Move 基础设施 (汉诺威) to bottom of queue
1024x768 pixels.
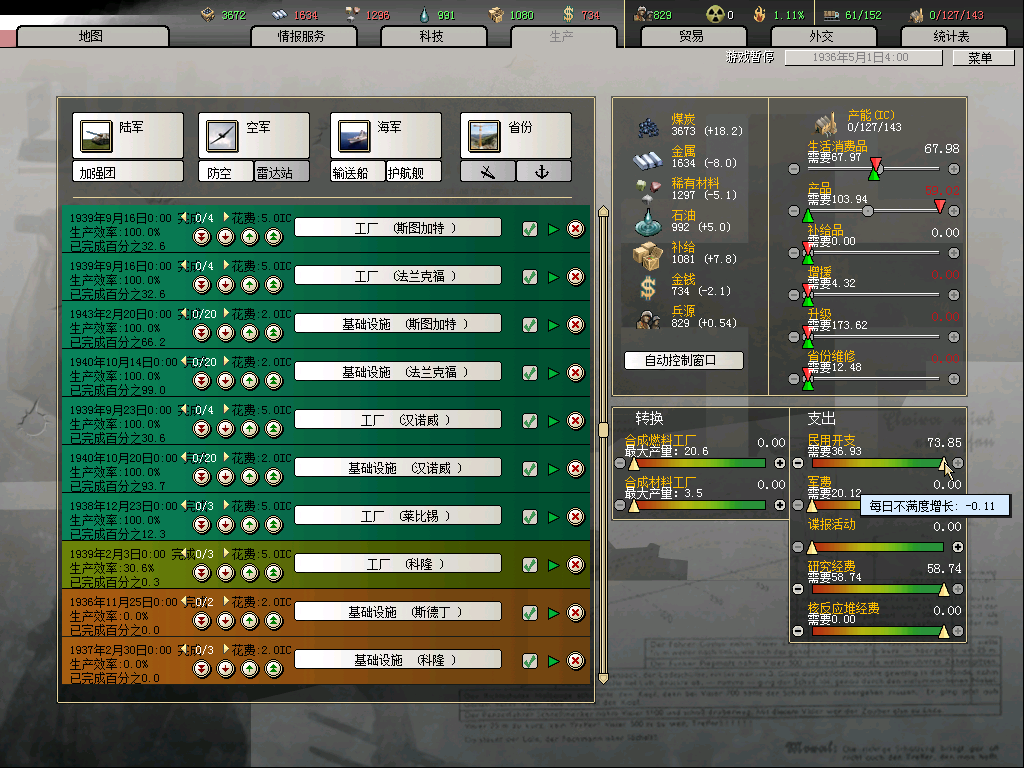coord(202,477)
